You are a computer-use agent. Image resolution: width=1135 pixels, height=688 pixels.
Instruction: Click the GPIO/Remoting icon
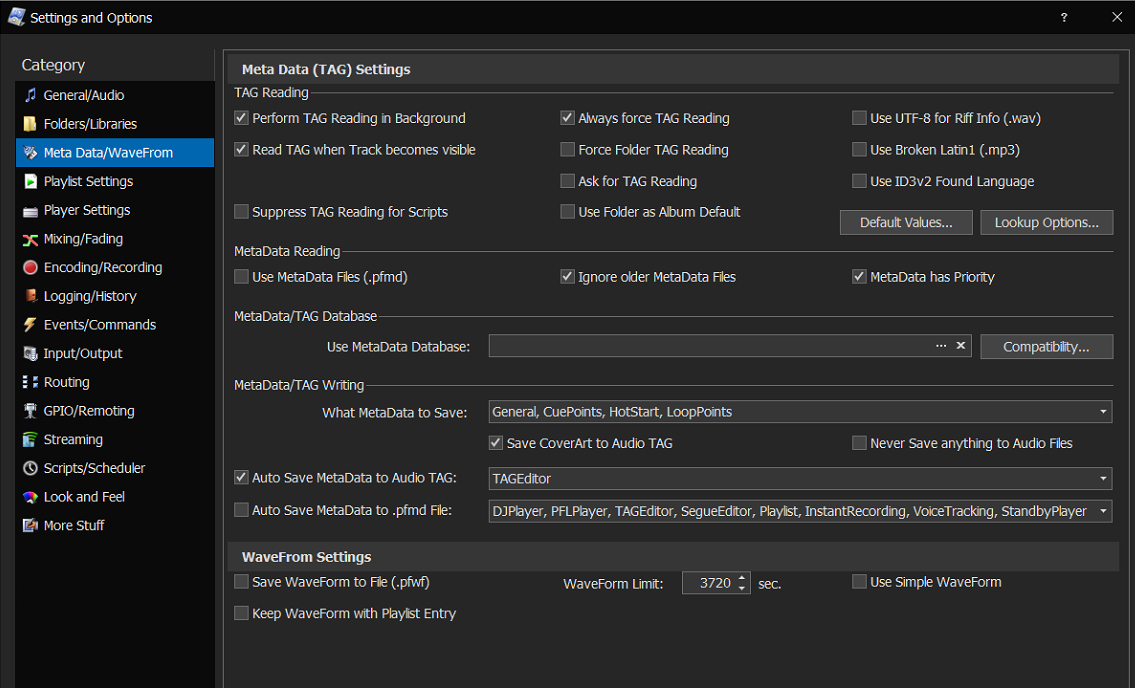pos(30,411)
